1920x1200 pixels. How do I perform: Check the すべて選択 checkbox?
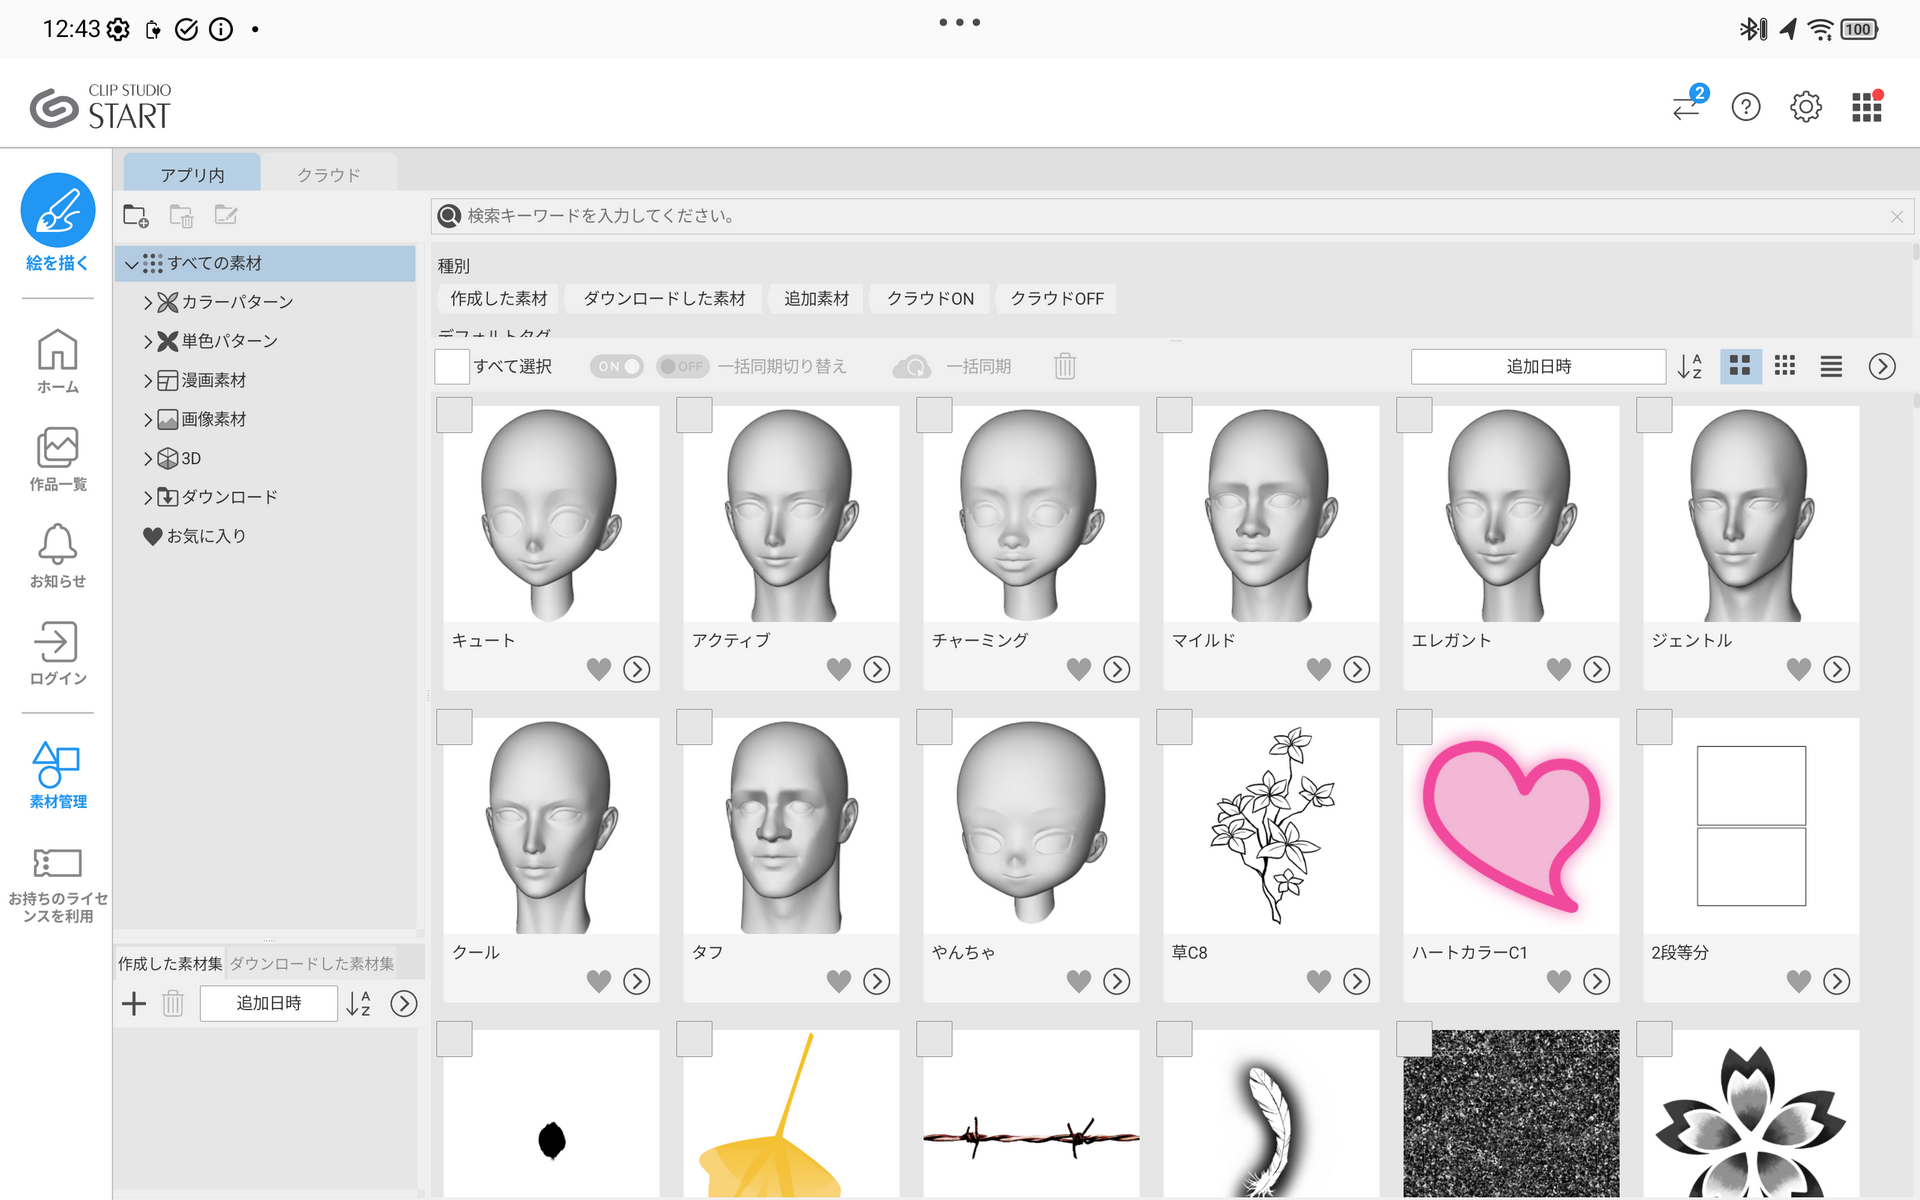tap(452, 366)
